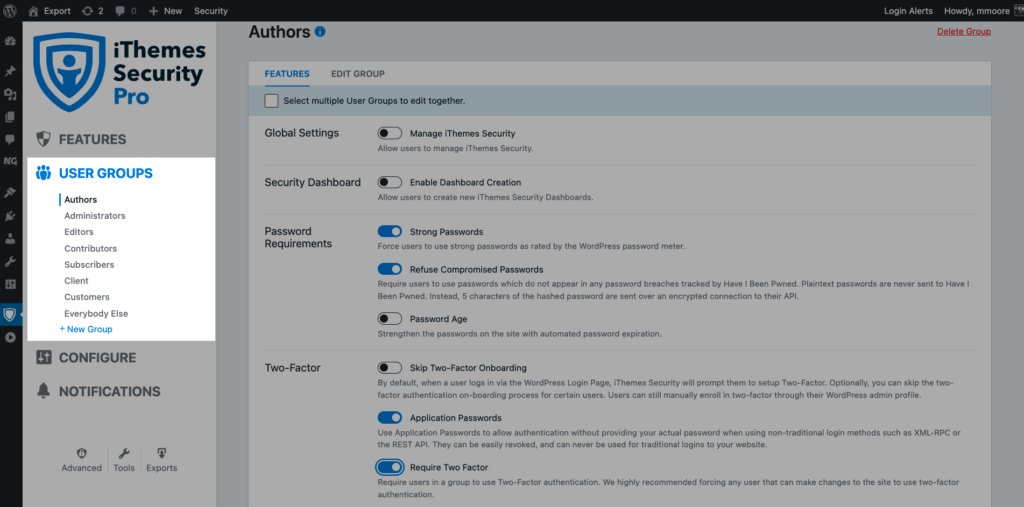This screenshot has height=507, width=1024.
Task: Turn off Require Two Factor toggle
Action: coord(390,467)
